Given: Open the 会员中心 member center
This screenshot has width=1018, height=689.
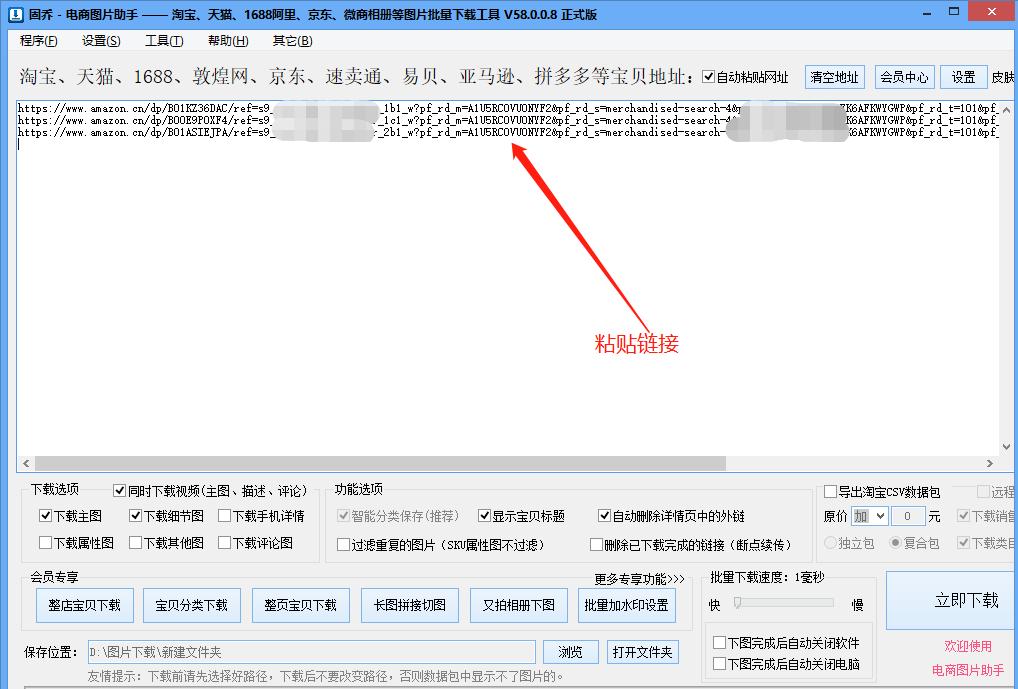Looking at the screenshot, I should (903, 76).
